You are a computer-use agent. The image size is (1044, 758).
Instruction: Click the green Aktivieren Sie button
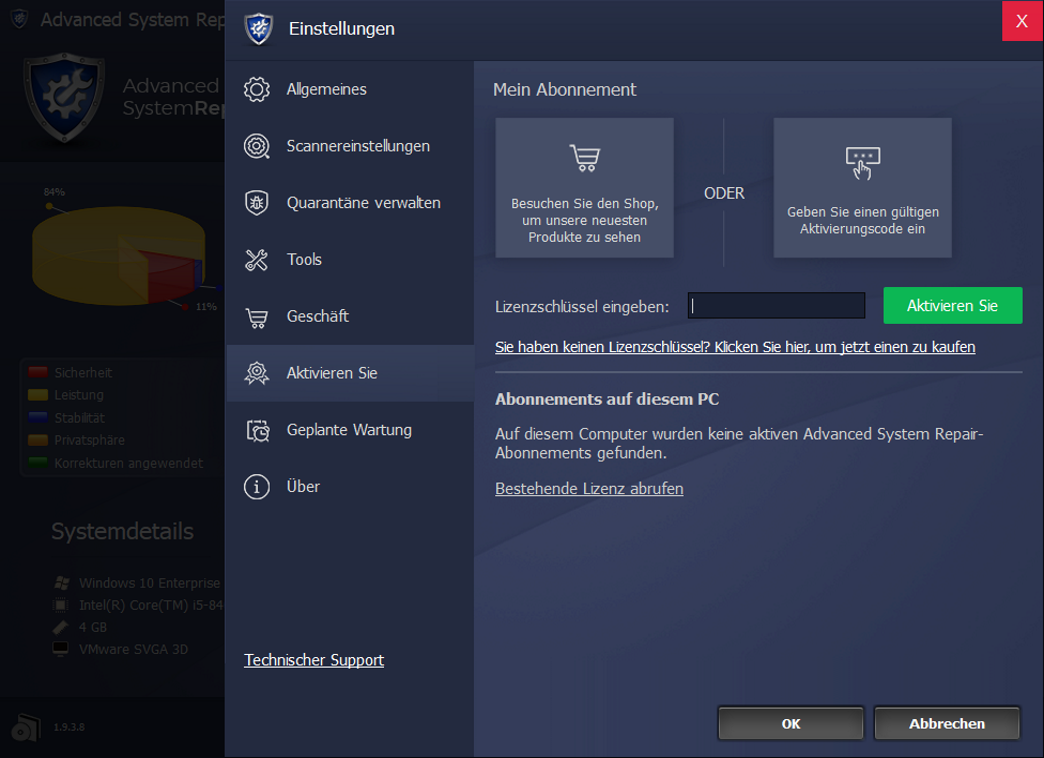point(953,306)
